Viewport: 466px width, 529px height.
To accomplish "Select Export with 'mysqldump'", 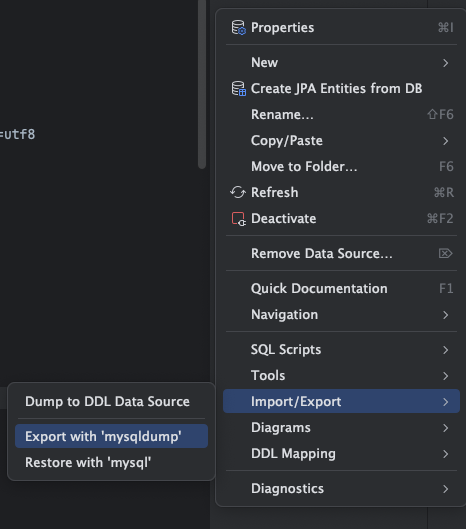I will pyautogui.click(x=111, y=436).
